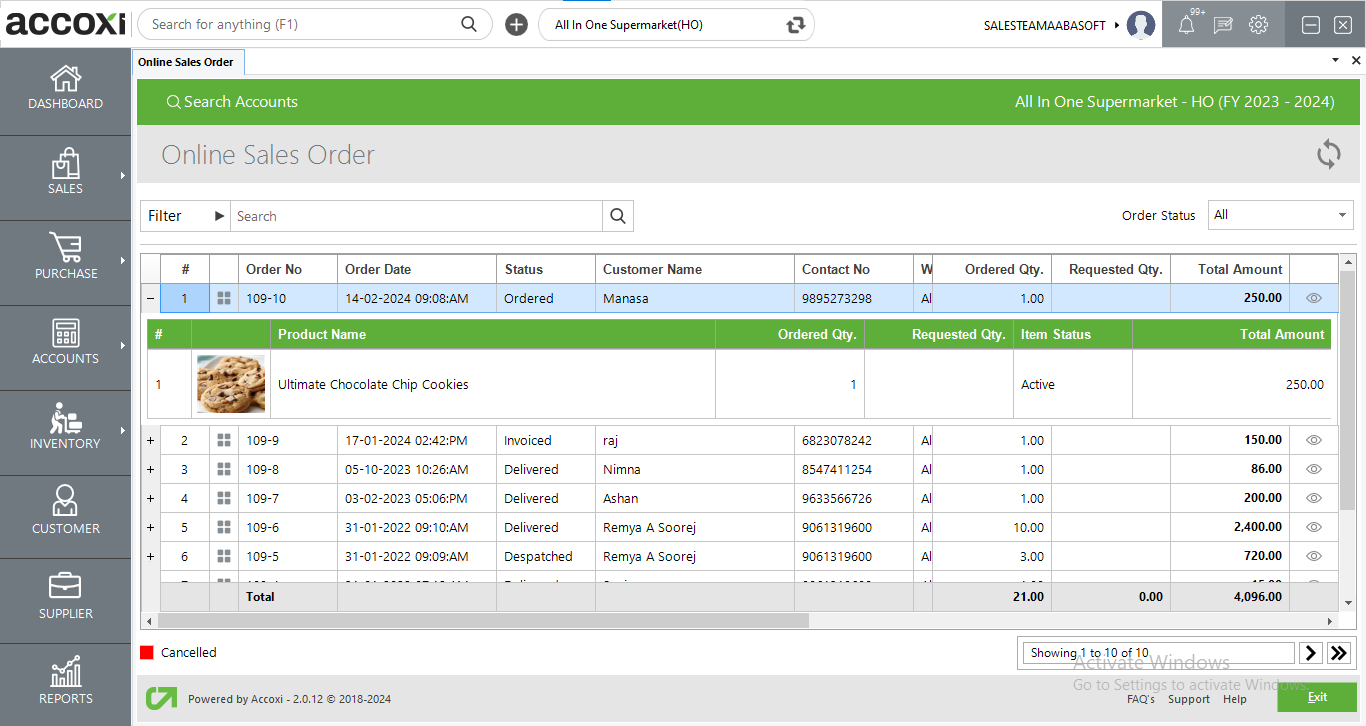Open the Dashboard module
The image size is (1366, 726).
pos(65,88)
